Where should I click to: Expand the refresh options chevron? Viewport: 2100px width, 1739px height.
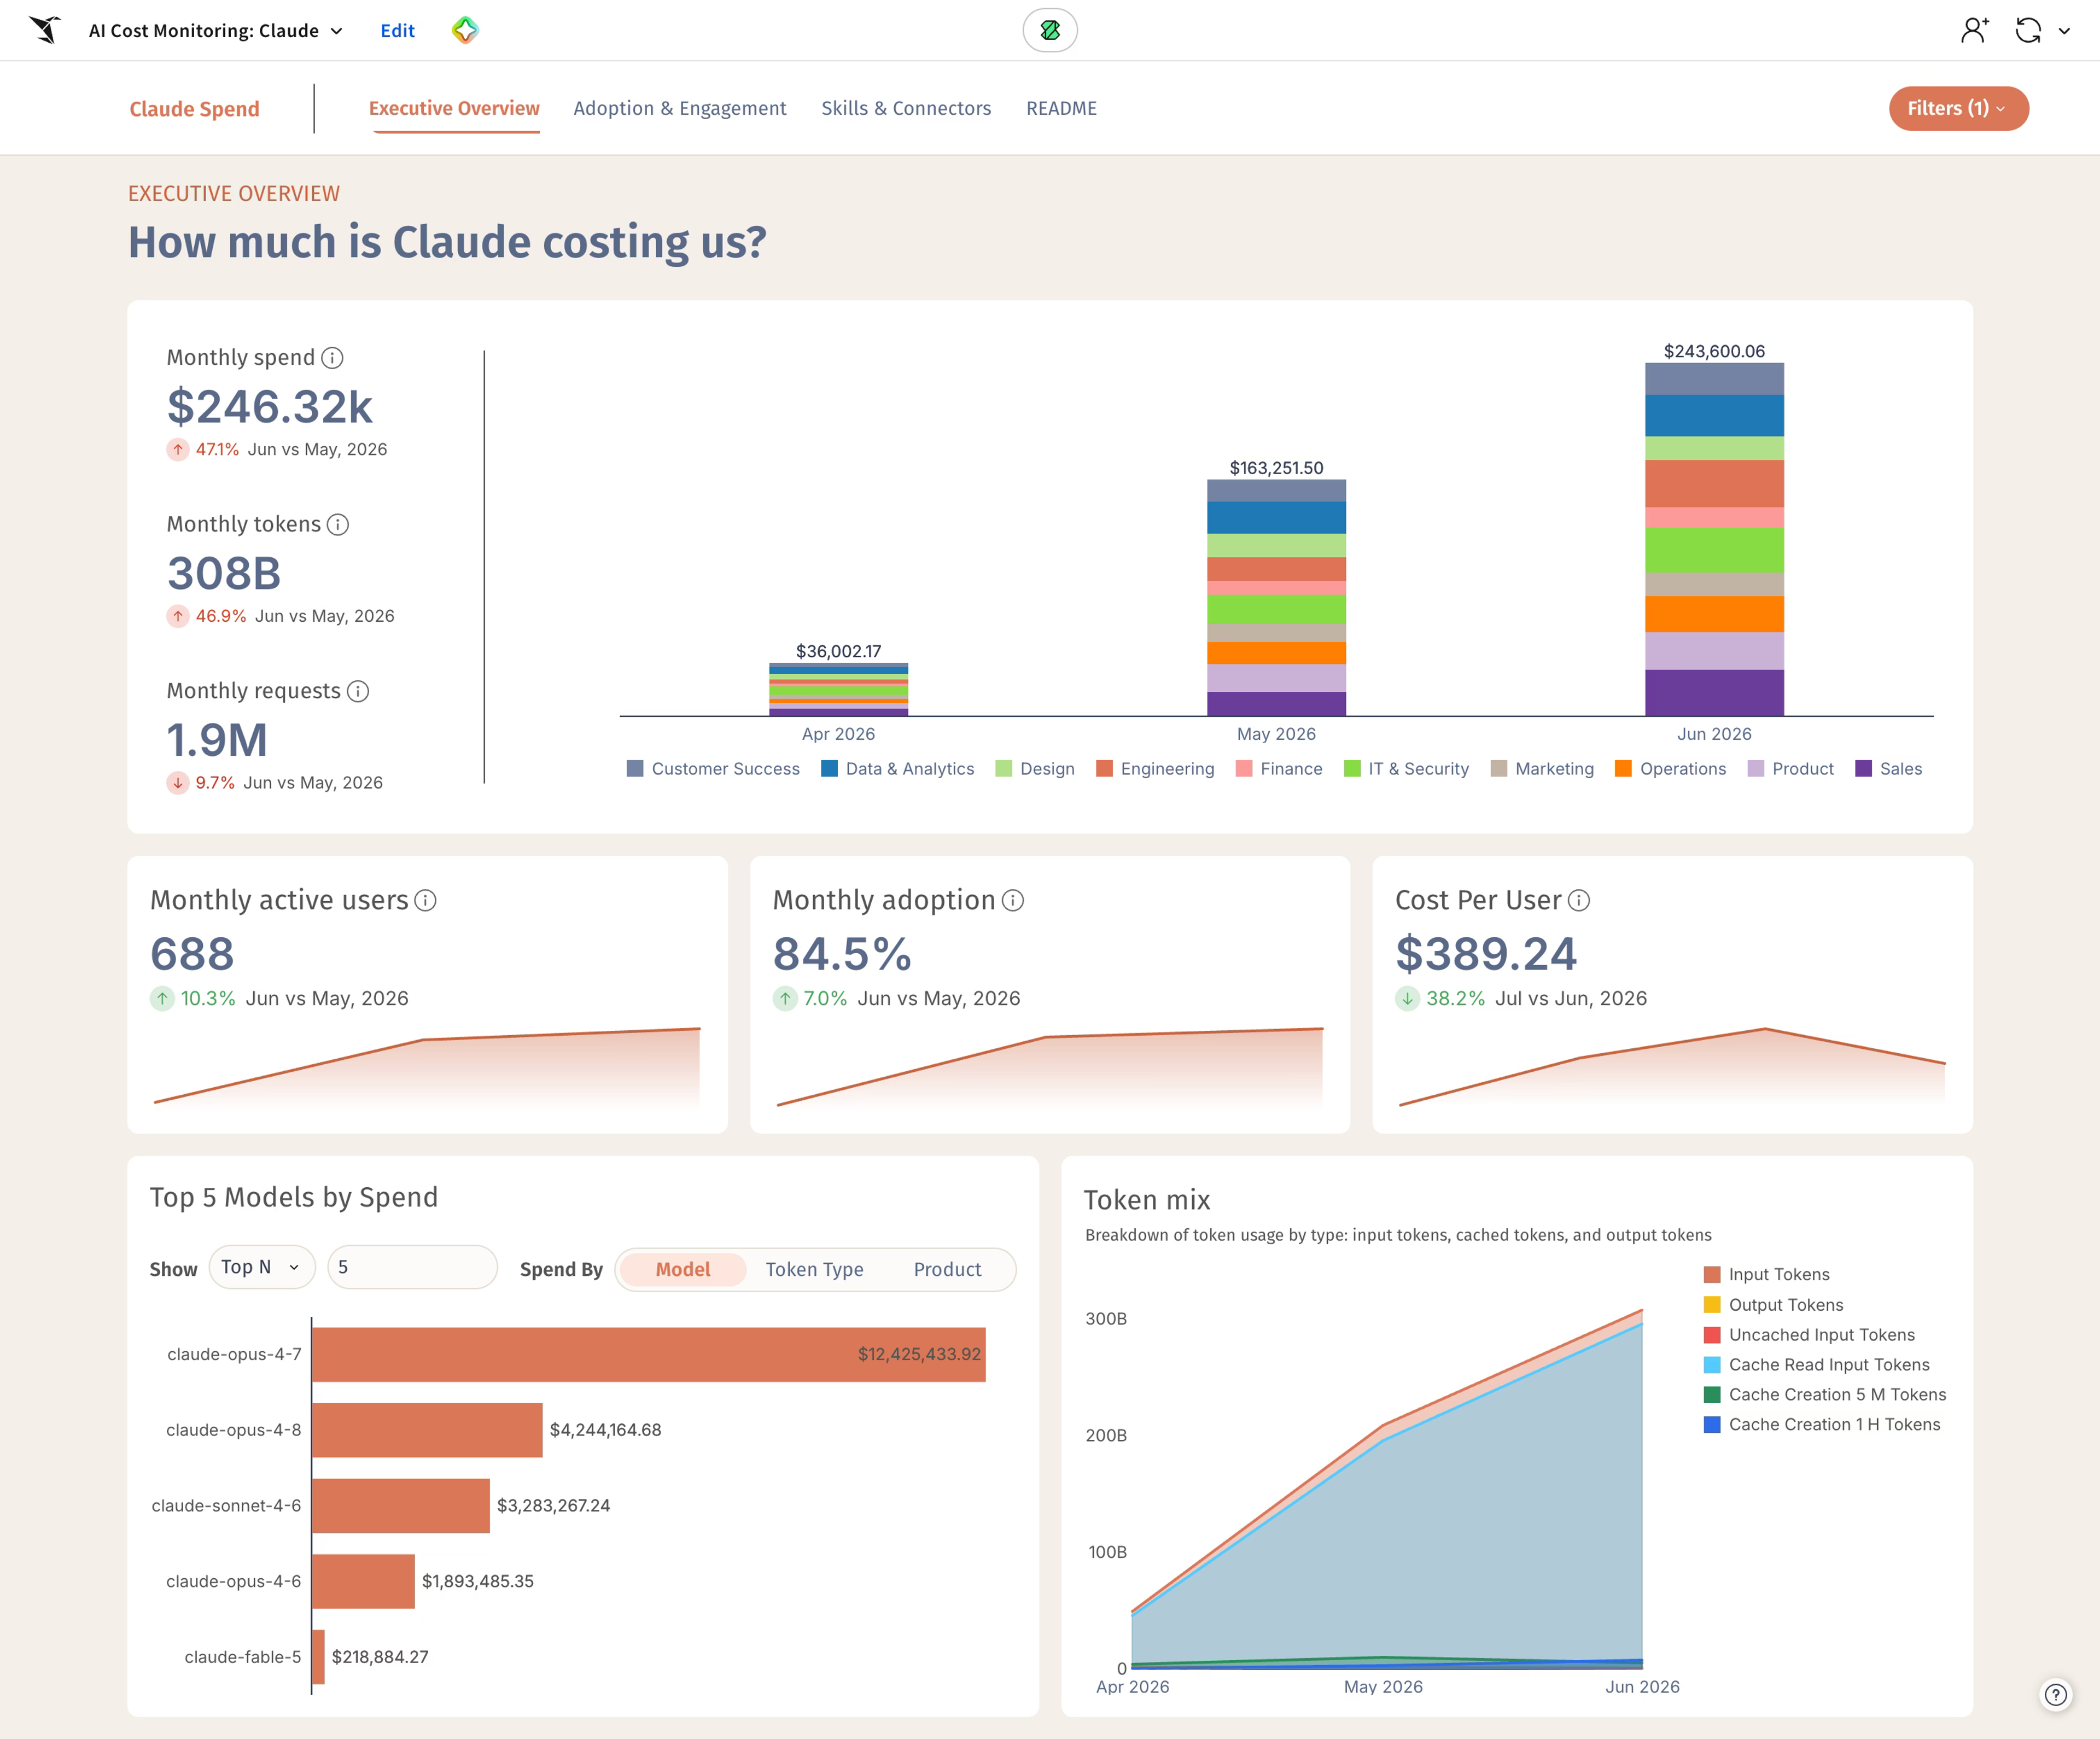click(x=2064, y=31)
